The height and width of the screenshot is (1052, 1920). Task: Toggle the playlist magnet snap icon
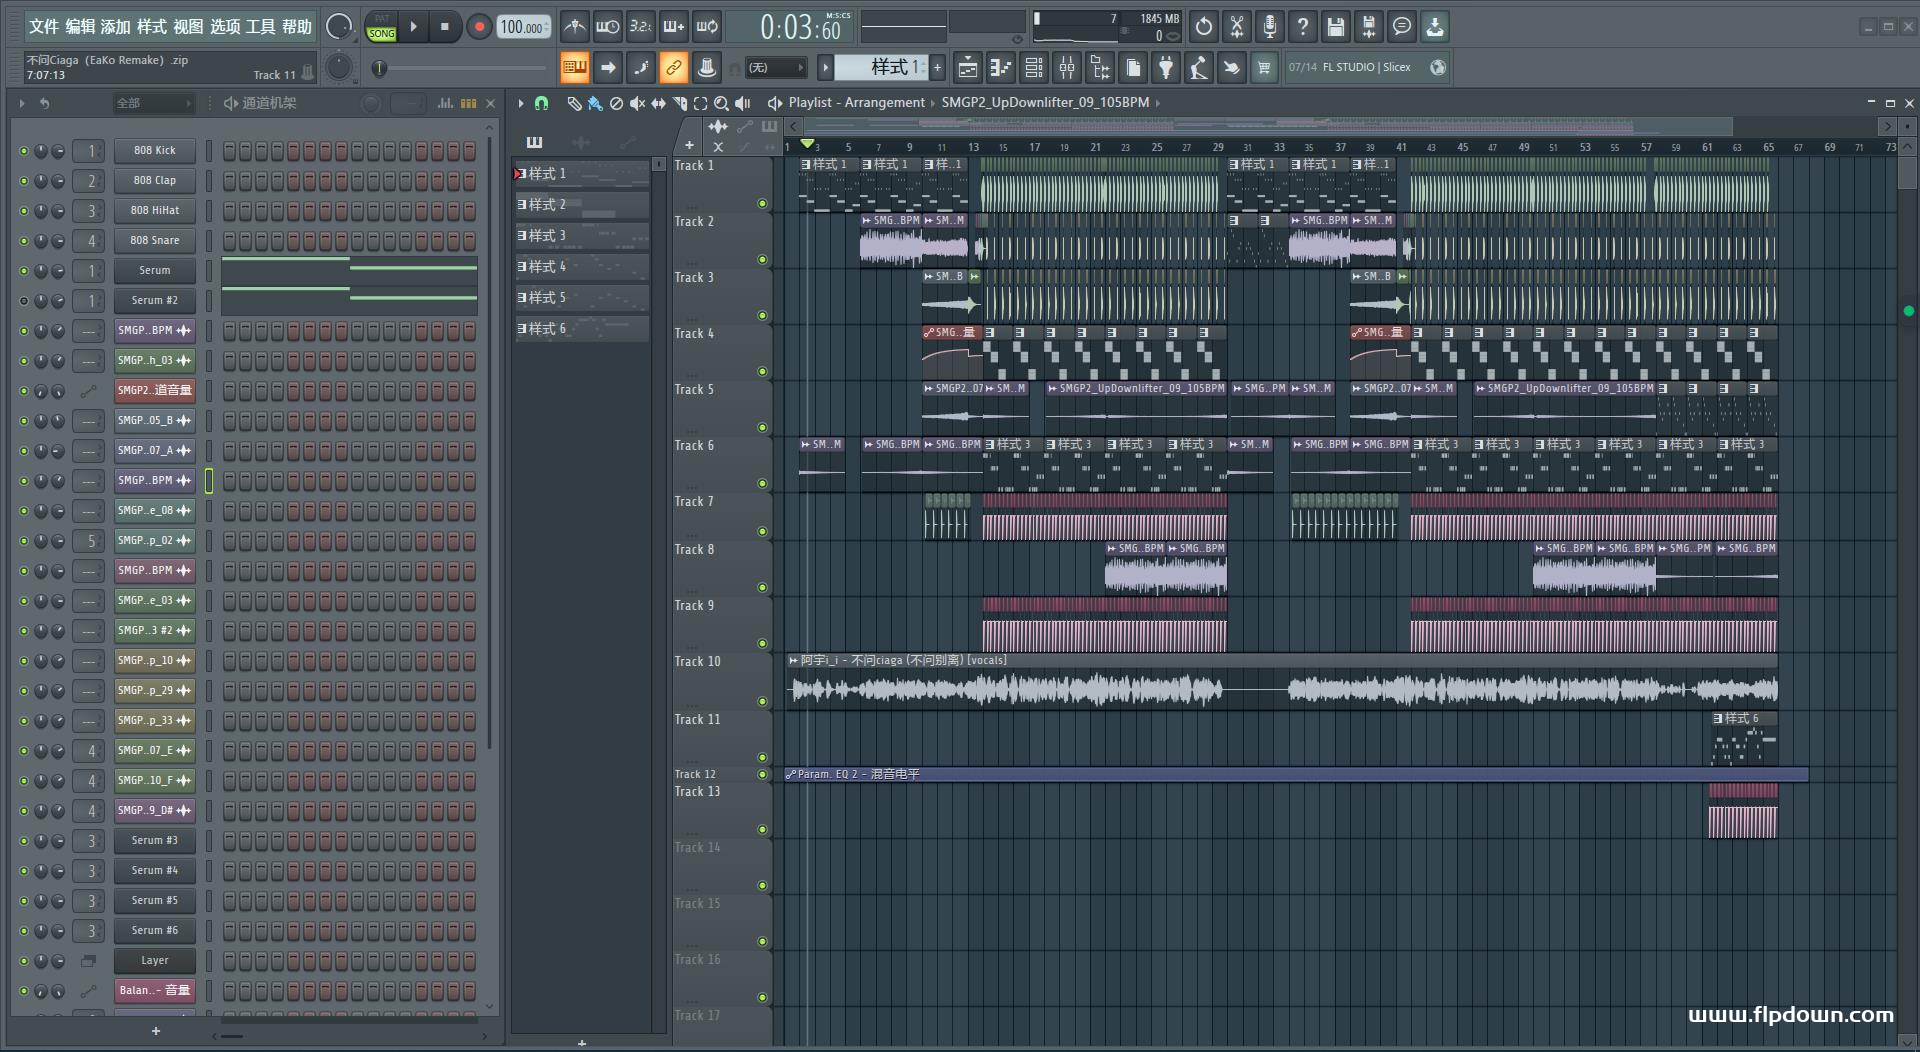541,103
